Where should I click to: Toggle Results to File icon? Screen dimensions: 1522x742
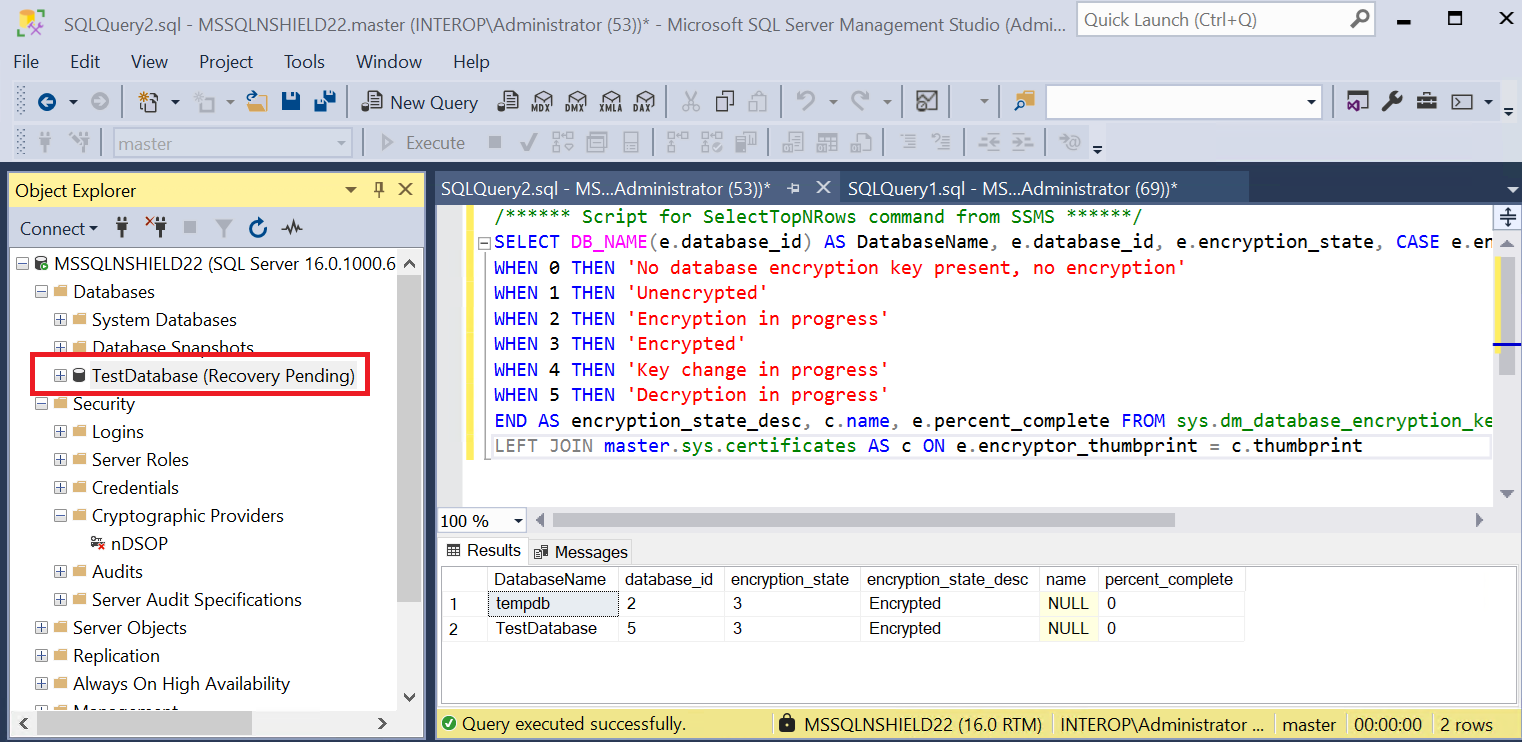coord(861,143)
